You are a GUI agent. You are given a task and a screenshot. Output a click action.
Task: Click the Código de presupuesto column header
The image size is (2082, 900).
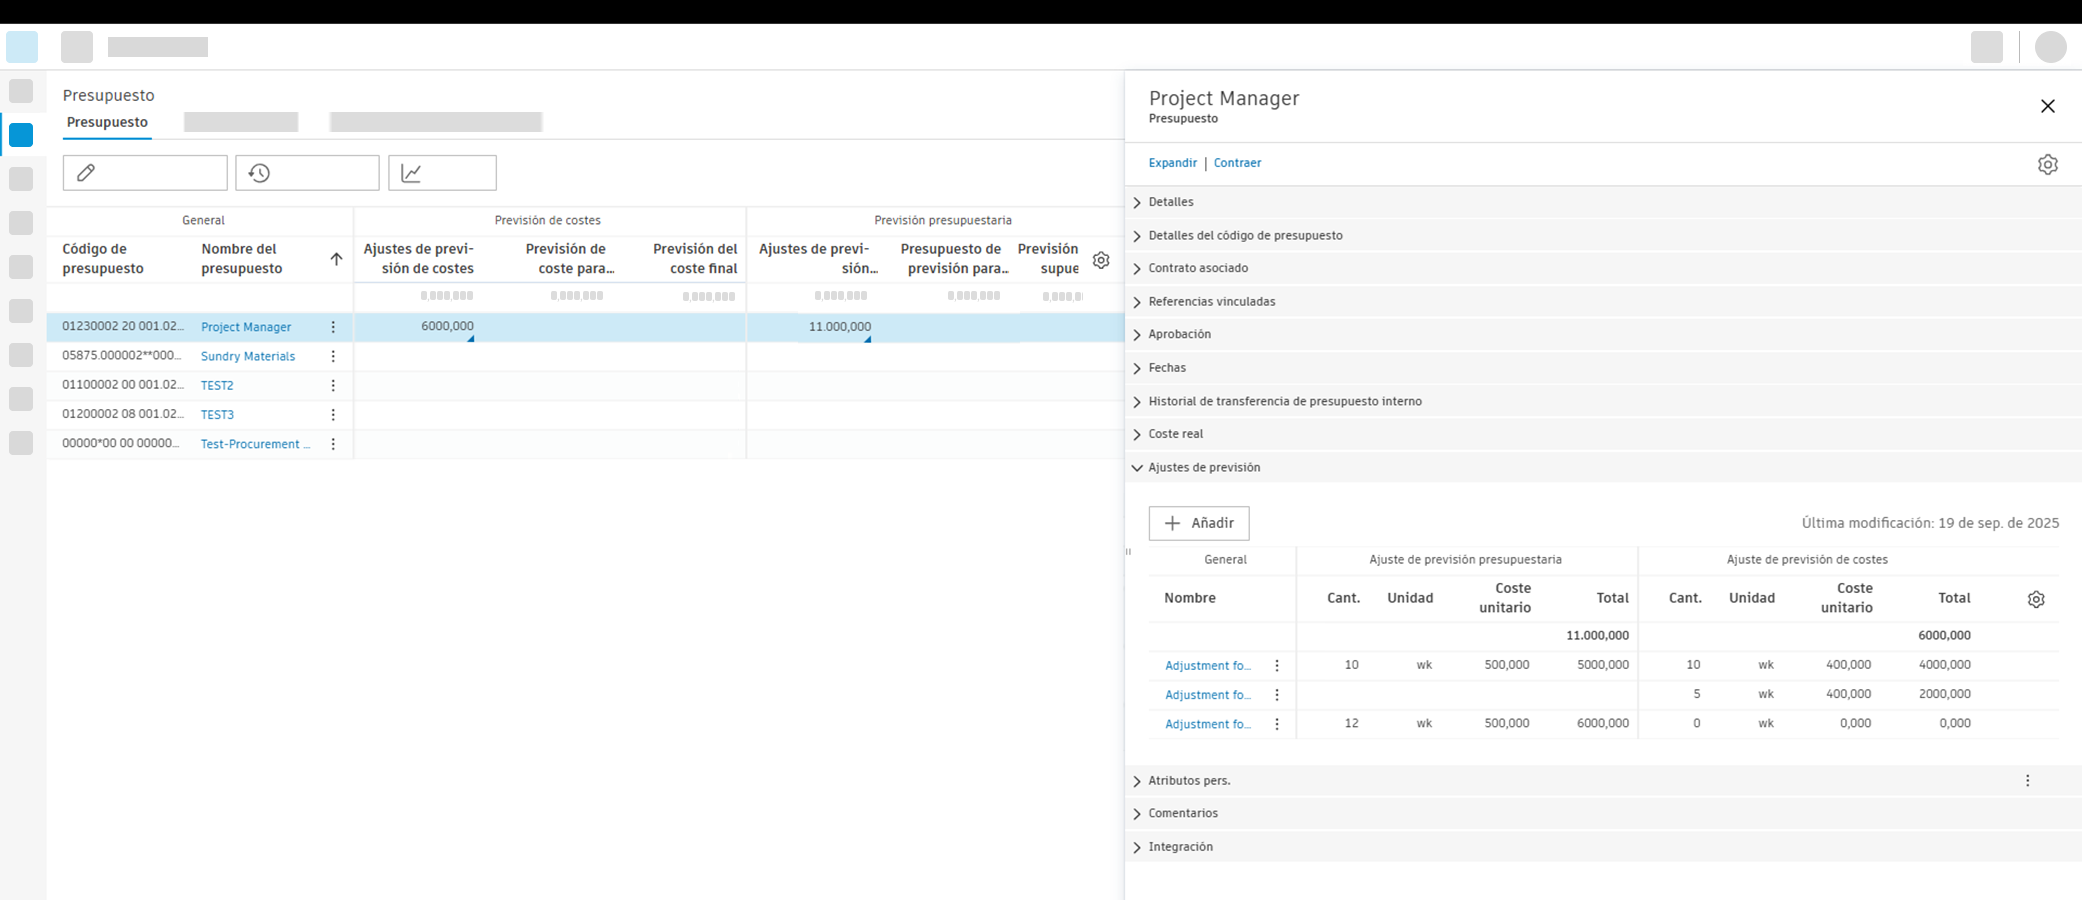click(x=103, y=259)
